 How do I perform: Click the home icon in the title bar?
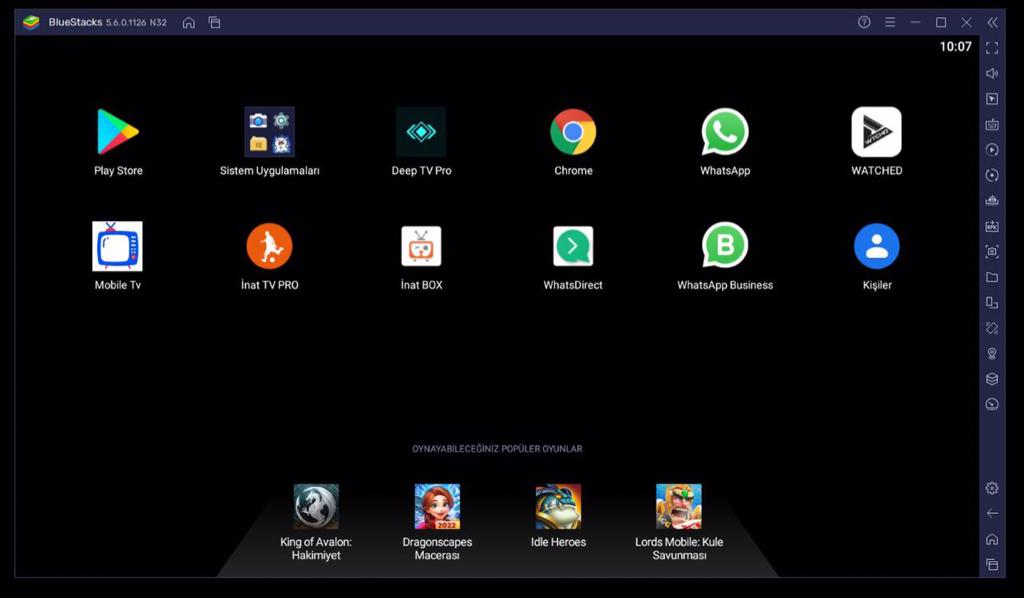(x=188, y=22)
